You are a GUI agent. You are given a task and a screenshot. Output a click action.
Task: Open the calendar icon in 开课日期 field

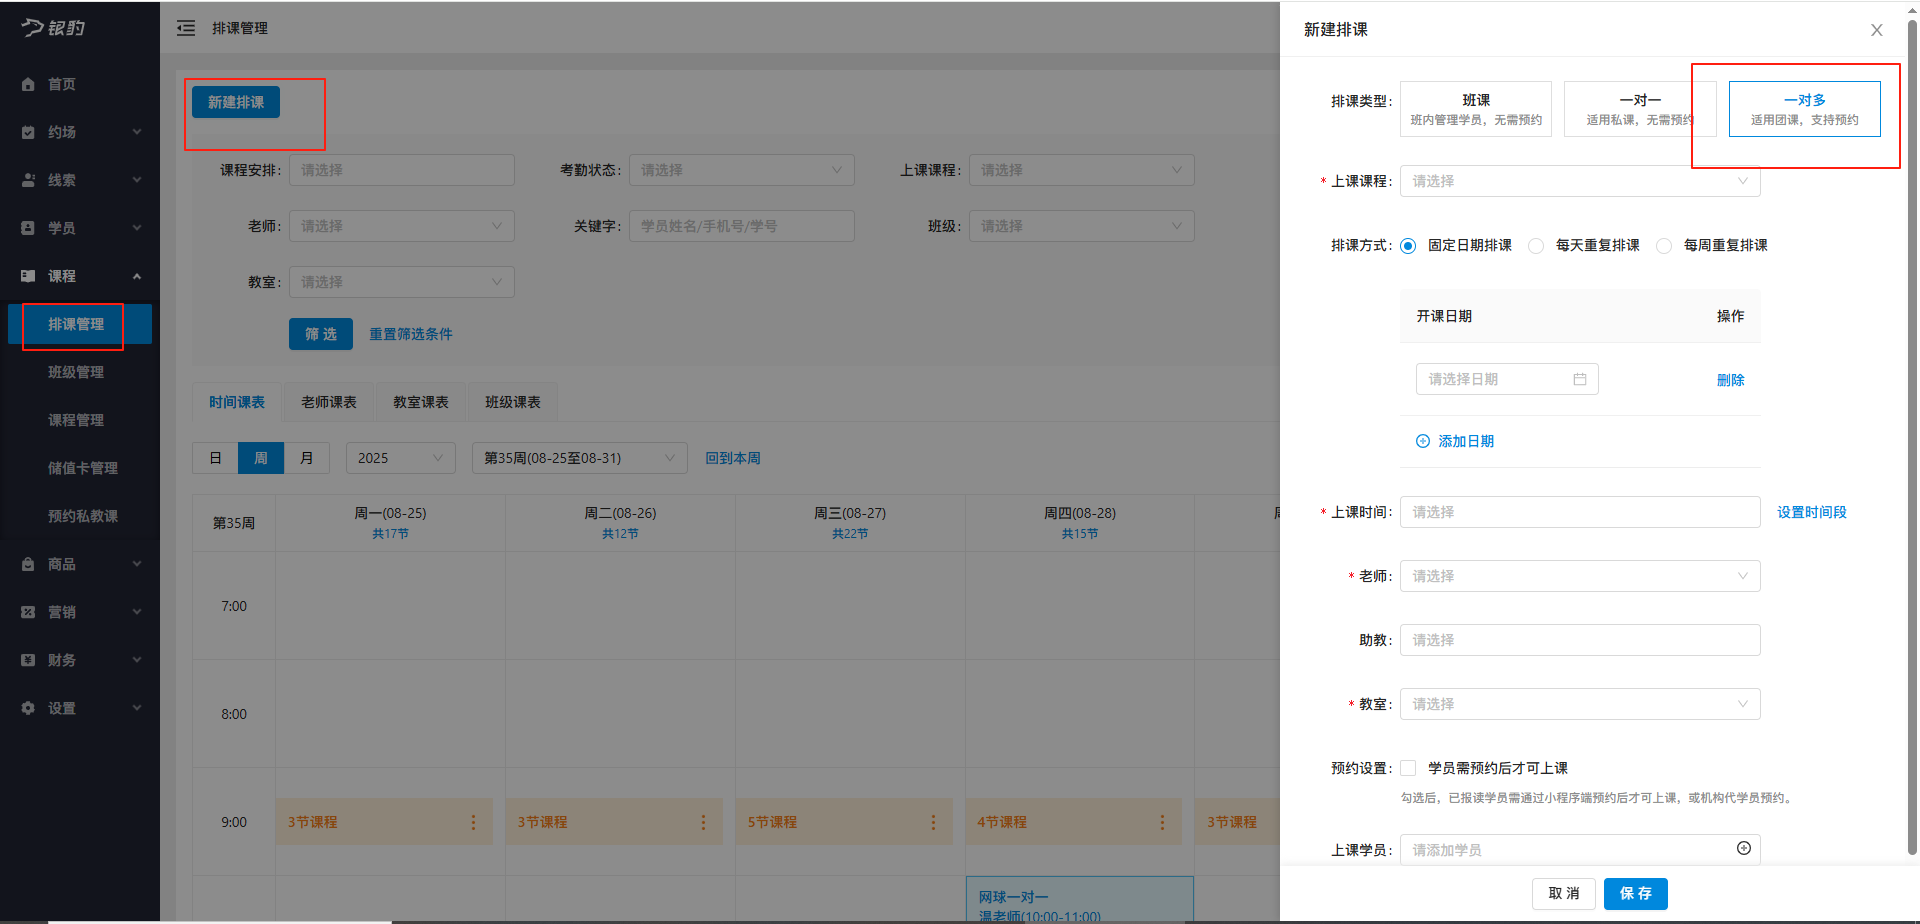pyautogui.click(x=1581, y=378)
